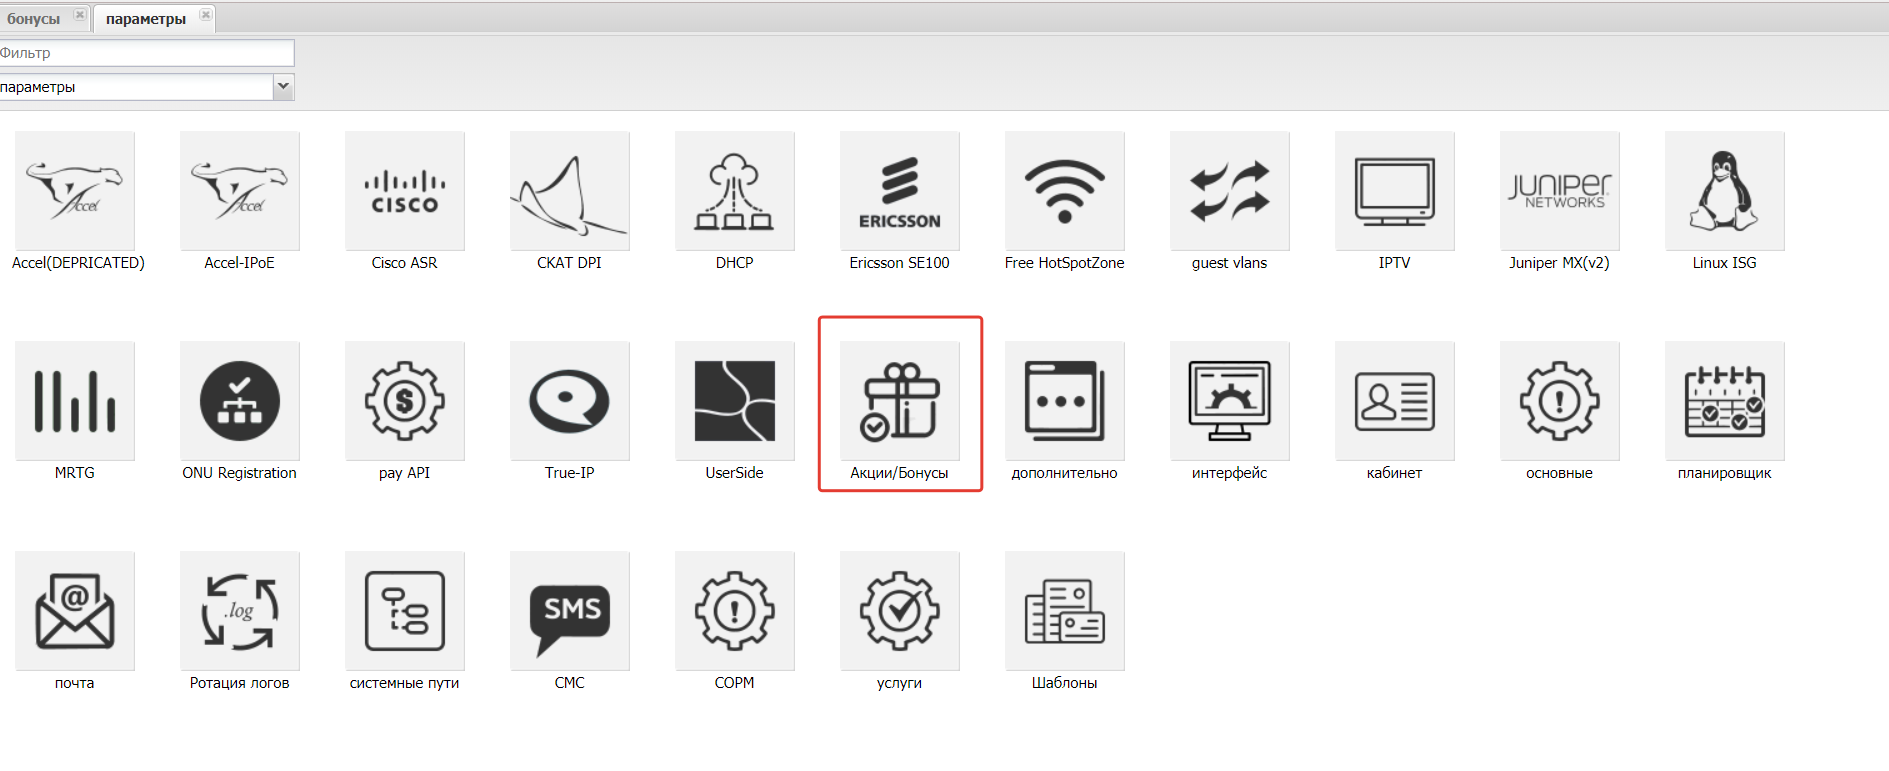Select the параметры tab
Viewport: 1889px width, 771px height.
tap(146, 19)
